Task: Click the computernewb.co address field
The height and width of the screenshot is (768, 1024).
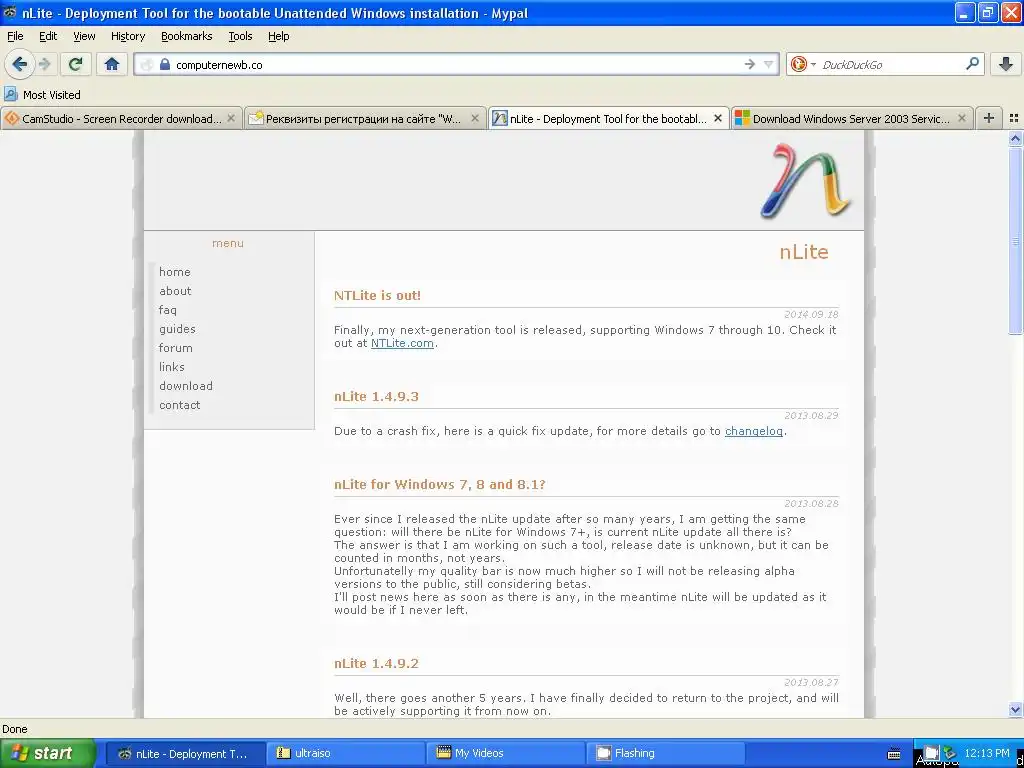Action: (457, 64)
